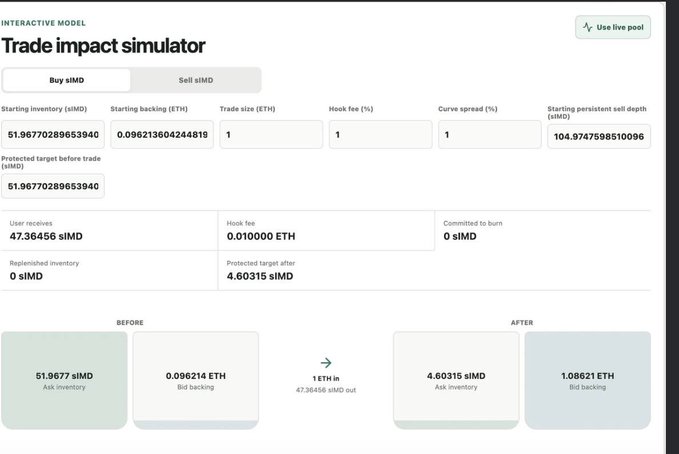
Task: Click the After 4.60315 sIMD ask inventory card
Action: tap(456, 380)
